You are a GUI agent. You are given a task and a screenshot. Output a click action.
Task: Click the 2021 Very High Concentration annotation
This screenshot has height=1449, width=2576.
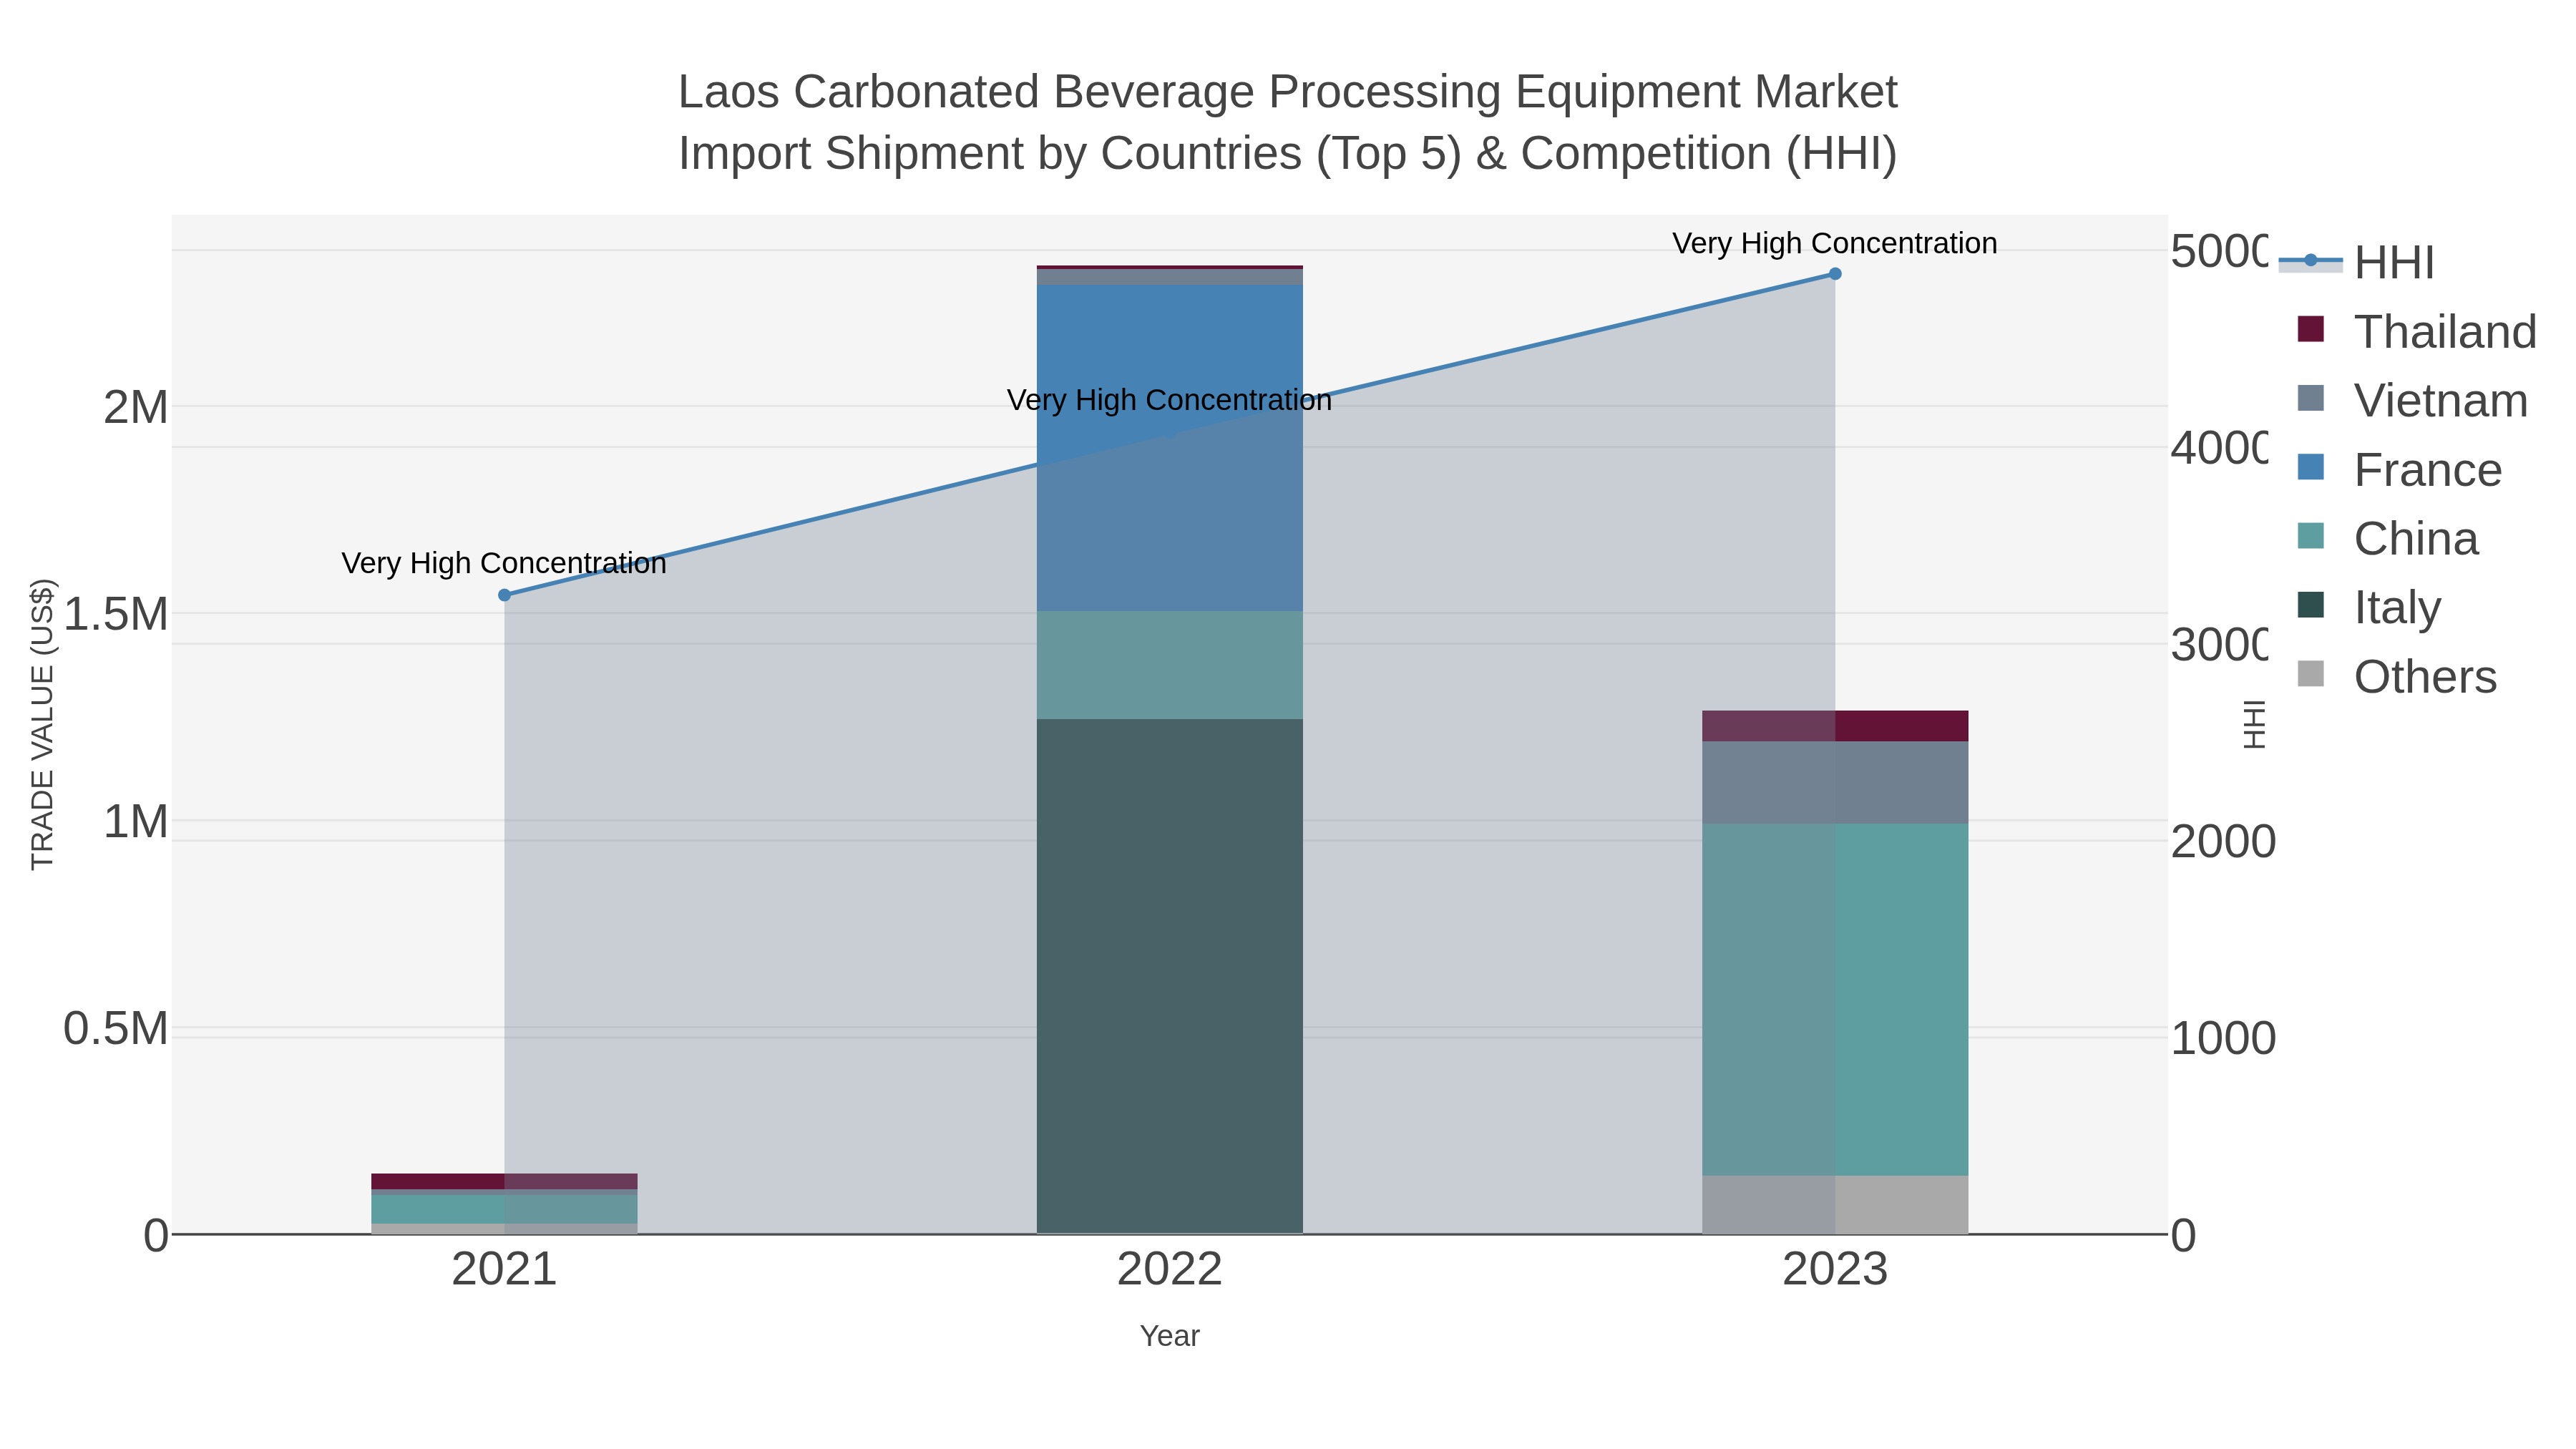click(x=504, y=563)
